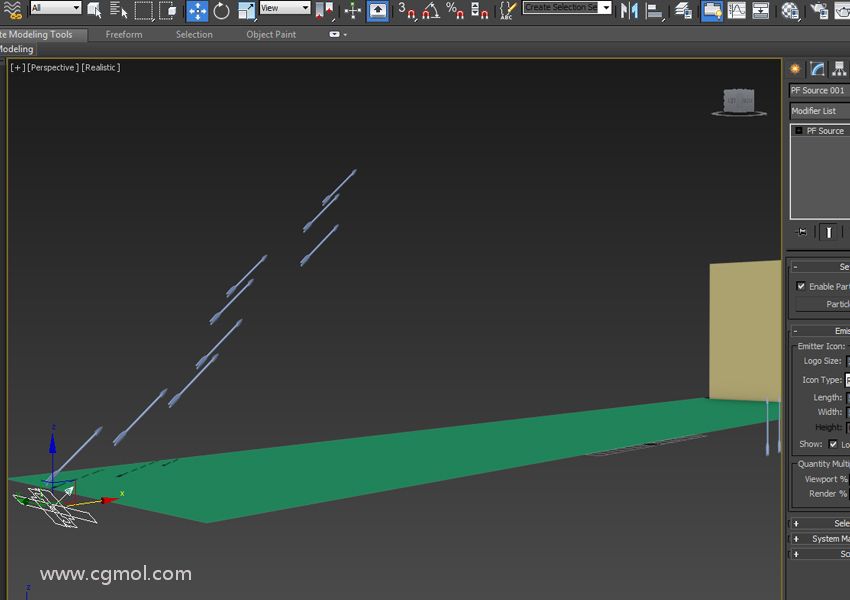Click the Select and Manipulate icon
Screen dimensions: 850x600
click(x=353, y=11)
